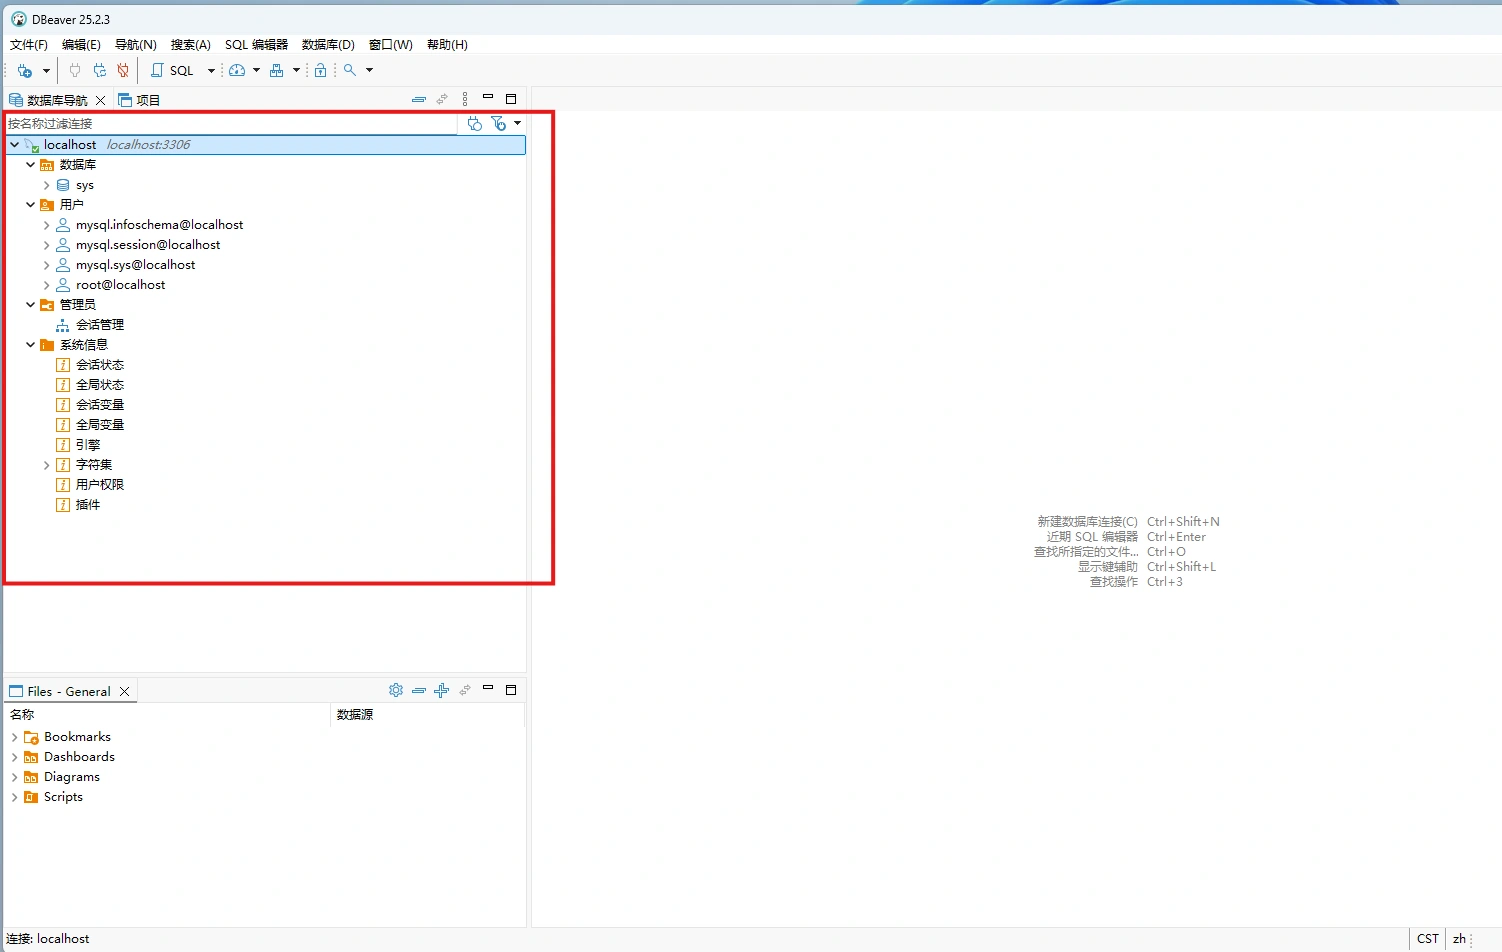1502x952 pixels.
Task: Click the magnifier search icon in toolbar
Action: click(350, 70)
